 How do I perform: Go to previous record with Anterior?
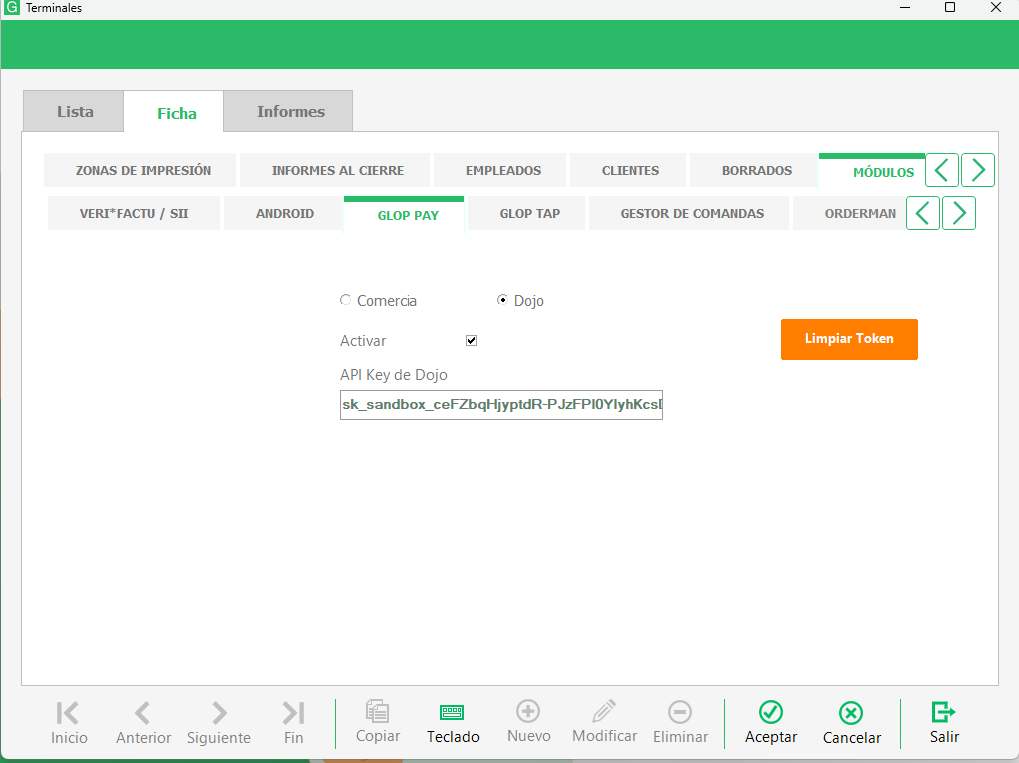[x=143, y=723]
